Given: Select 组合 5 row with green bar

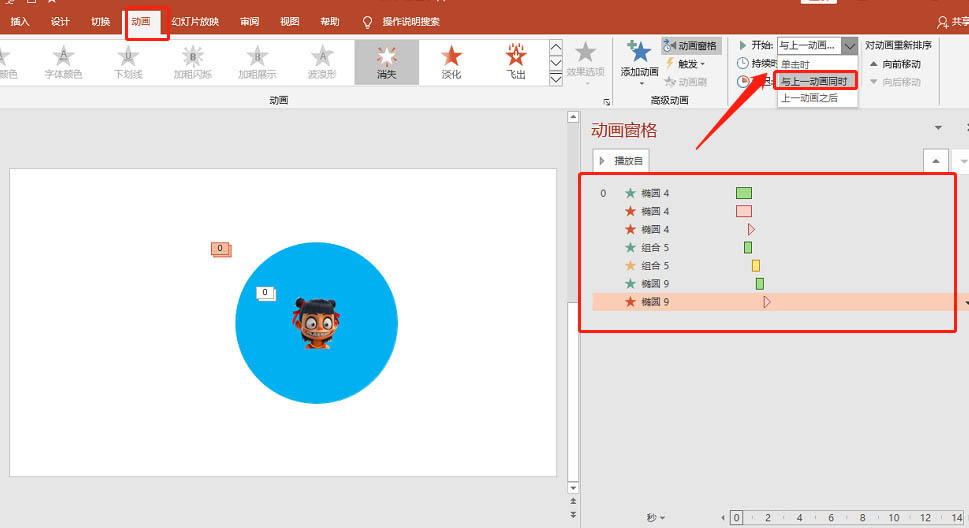Looking at the screenshot, I should tap(779, 247).
